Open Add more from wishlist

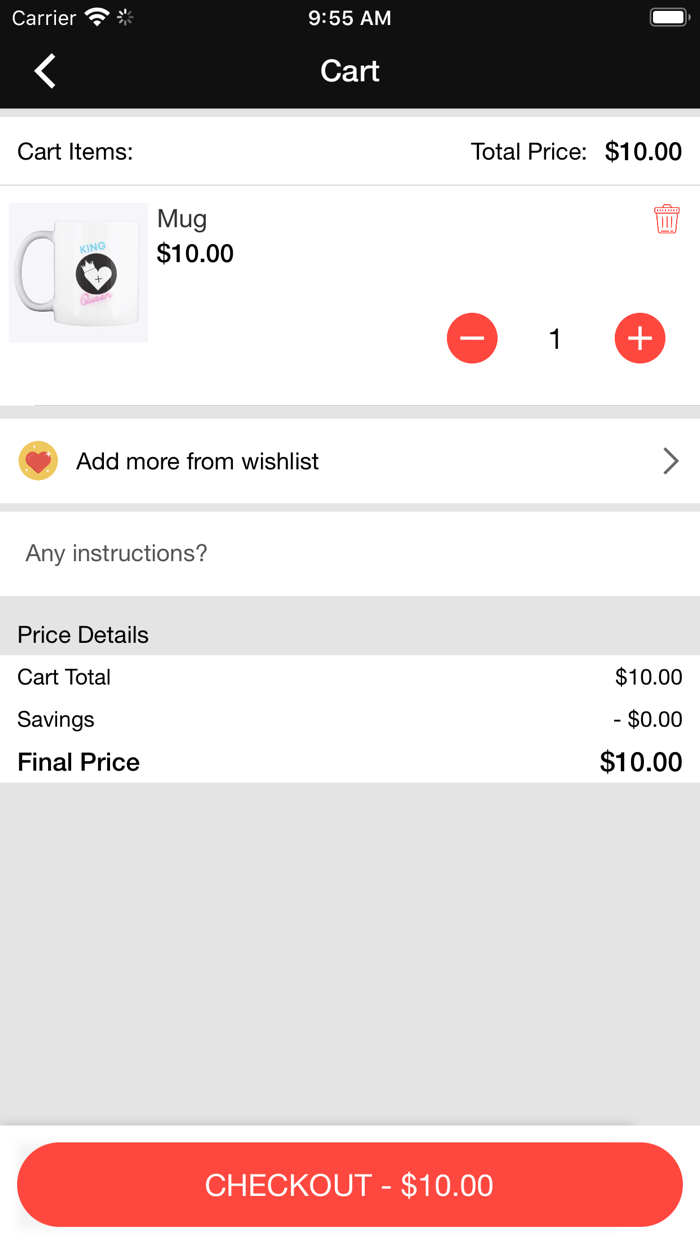coord(198,461)
